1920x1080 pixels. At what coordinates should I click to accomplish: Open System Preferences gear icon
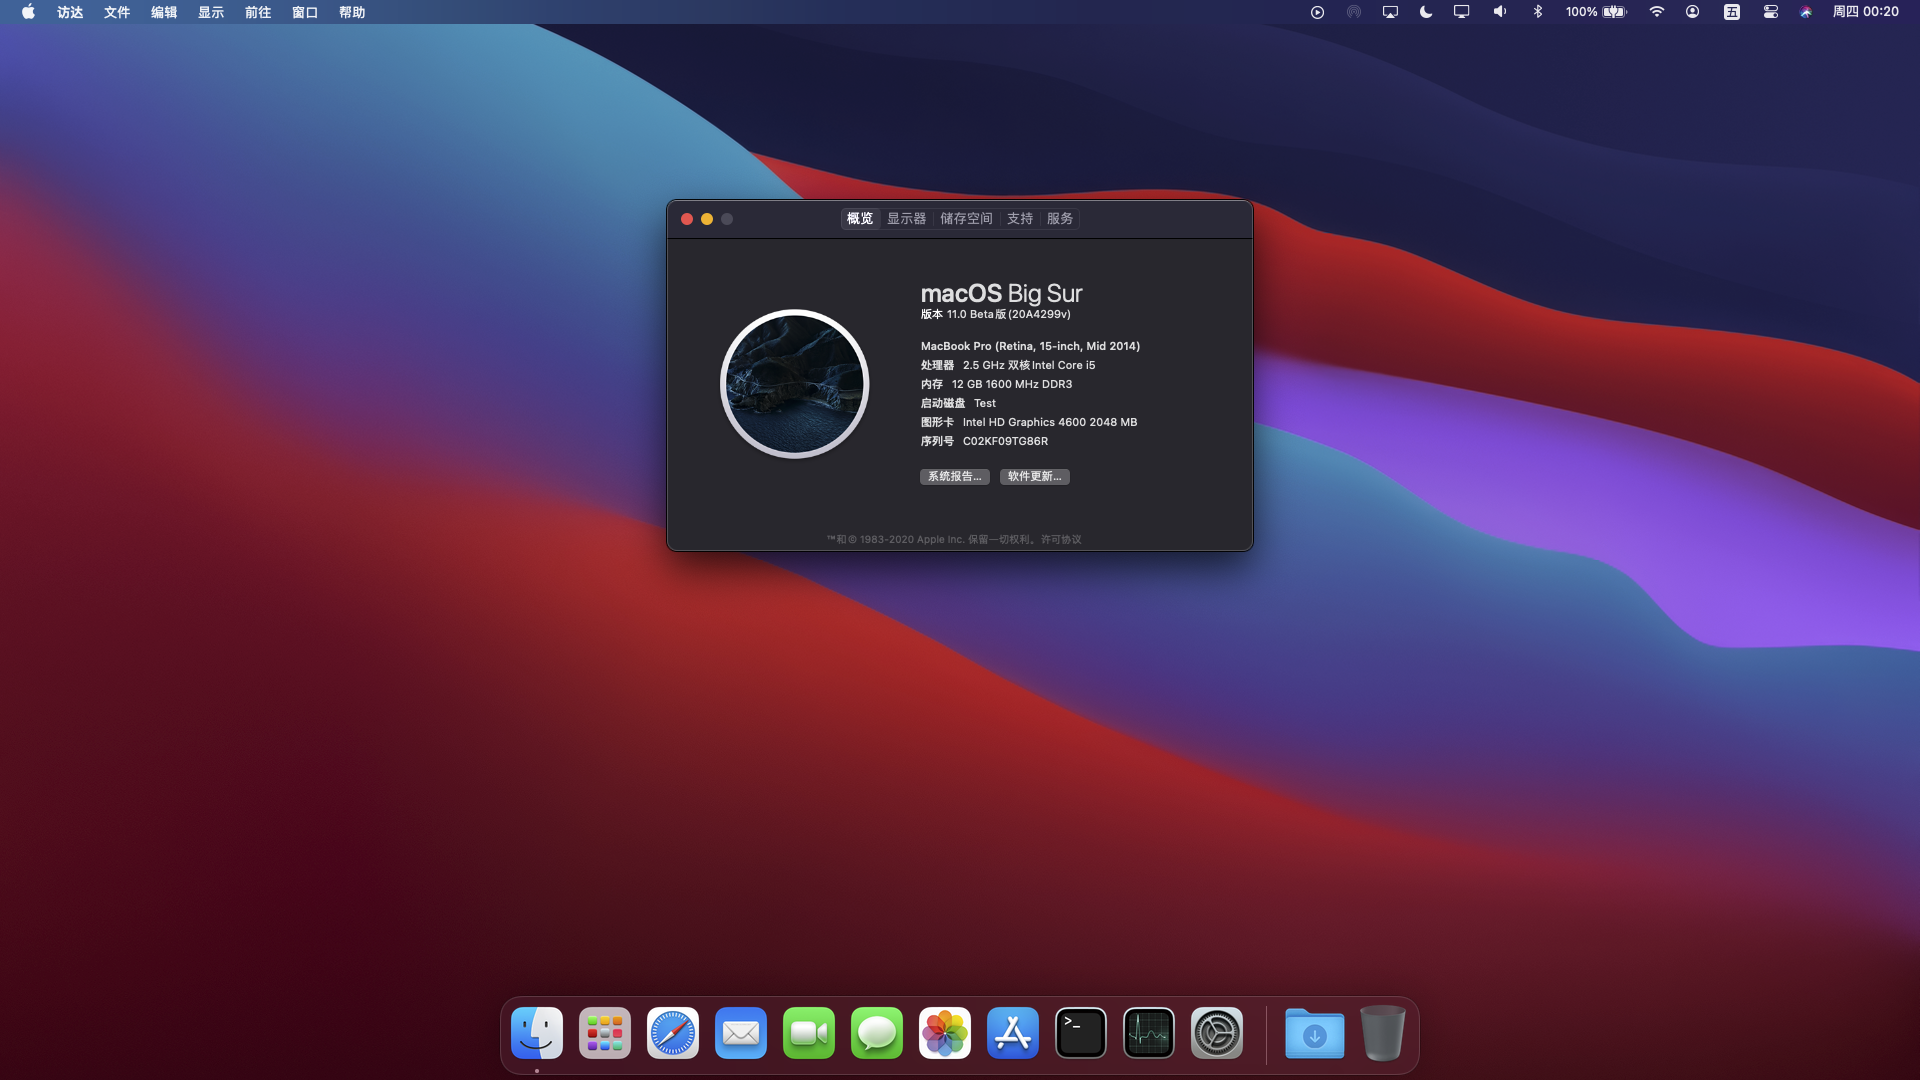pos(1217,1033)
